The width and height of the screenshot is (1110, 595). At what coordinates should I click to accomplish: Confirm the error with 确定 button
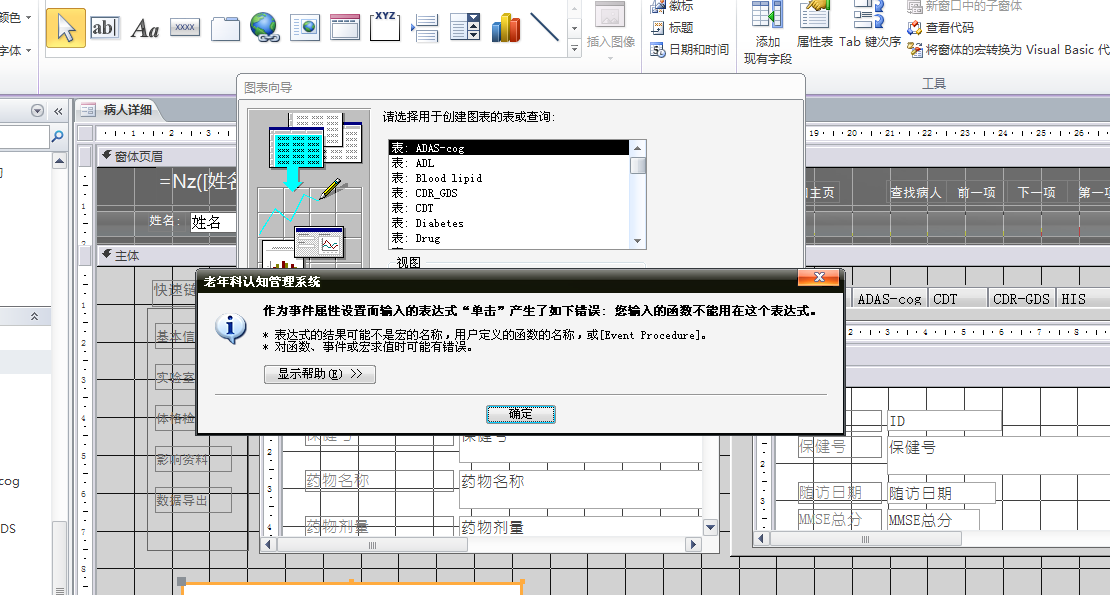click(521, 414)
